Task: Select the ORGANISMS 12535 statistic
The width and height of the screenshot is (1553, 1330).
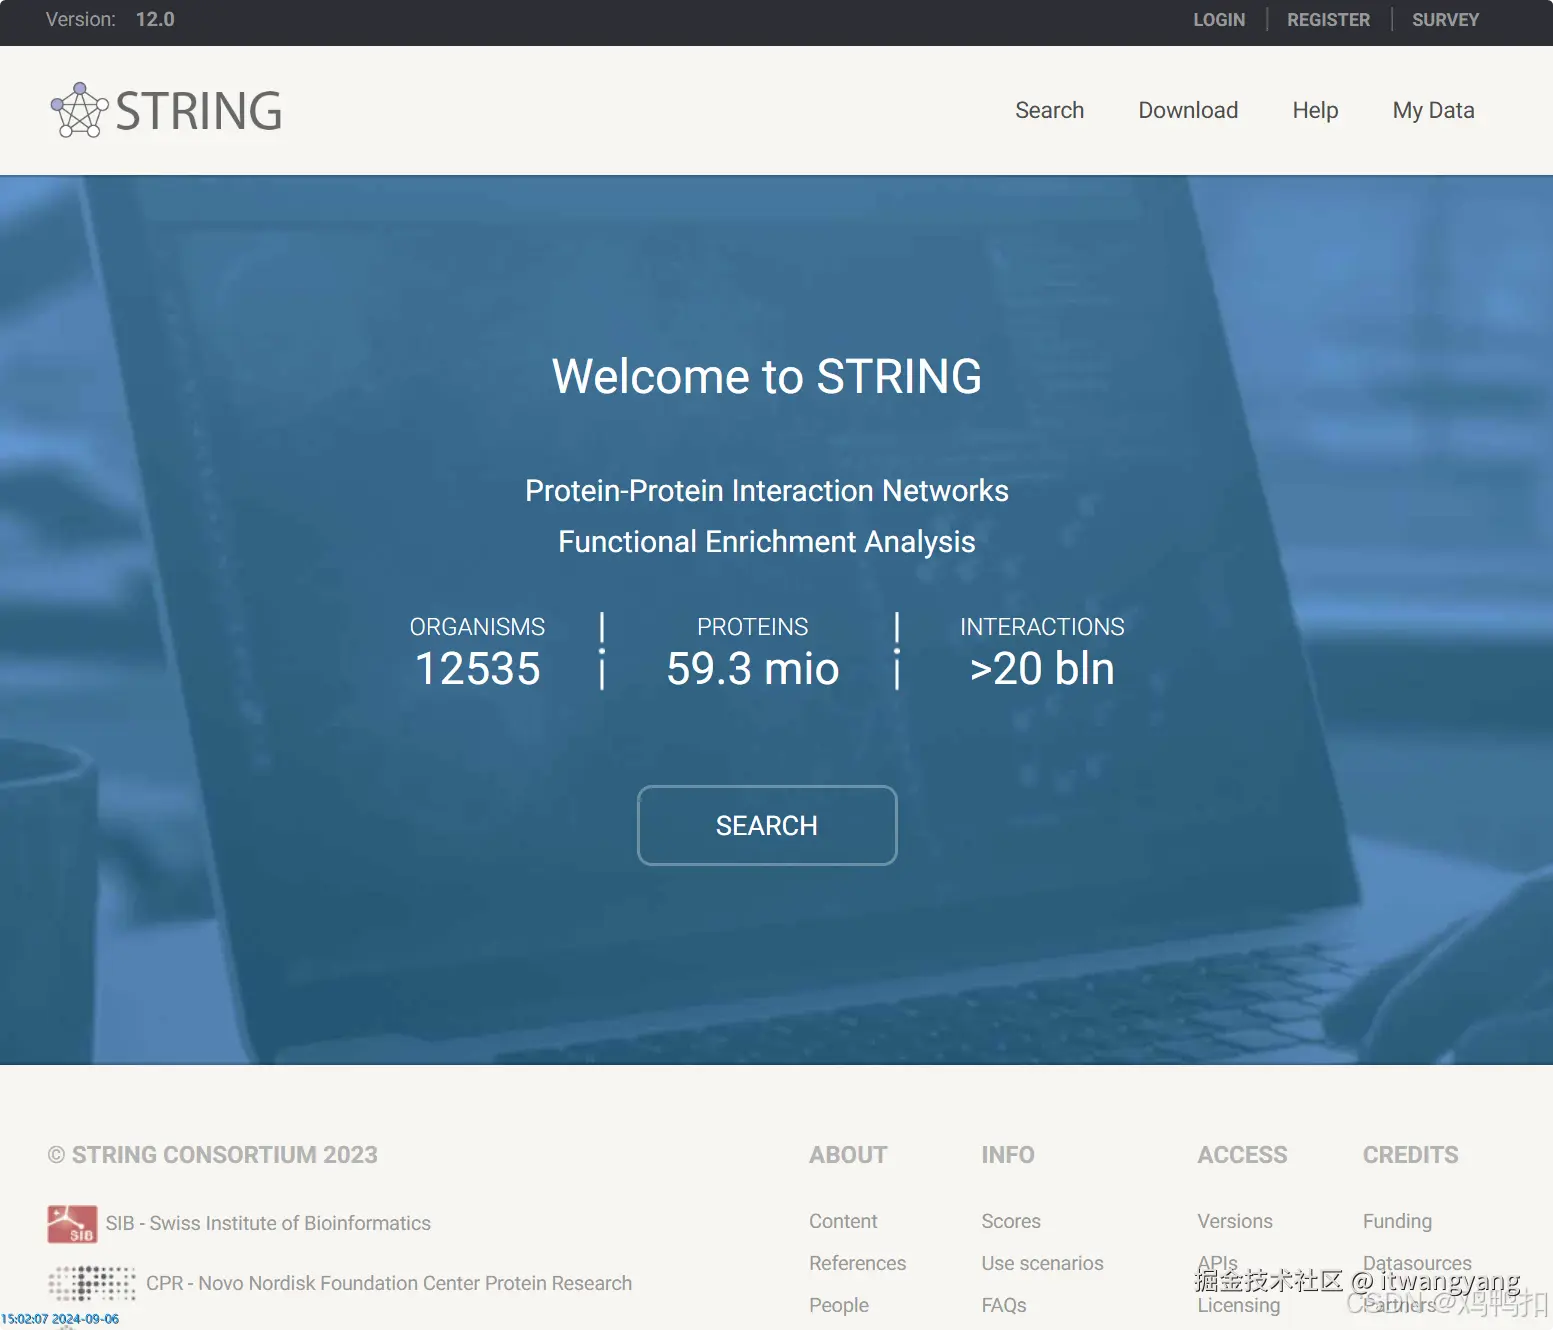Action: pos(477,652)
